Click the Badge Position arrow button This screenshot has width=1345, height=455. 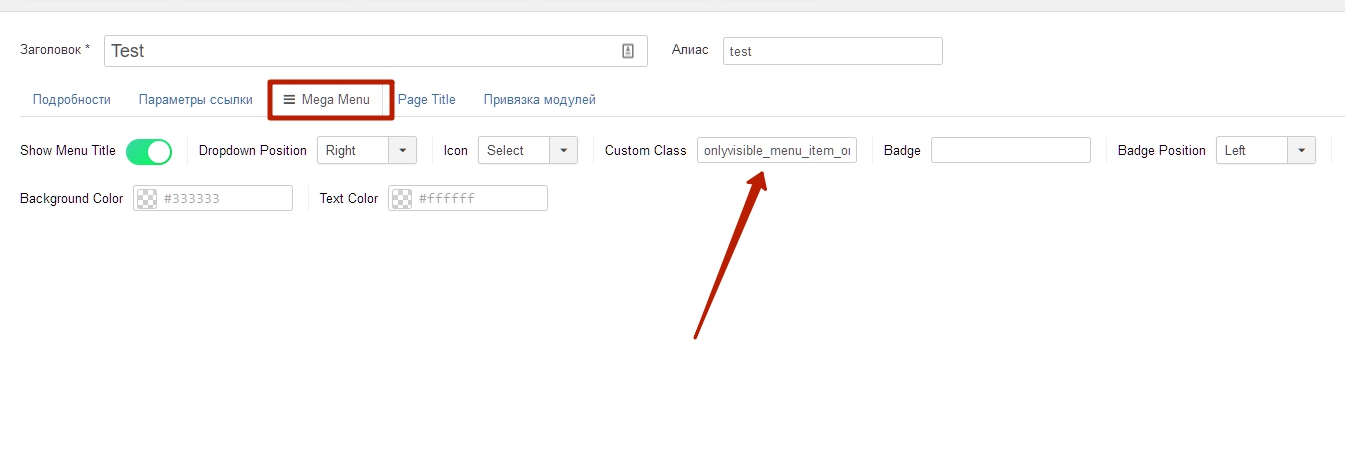point(1301,151)
